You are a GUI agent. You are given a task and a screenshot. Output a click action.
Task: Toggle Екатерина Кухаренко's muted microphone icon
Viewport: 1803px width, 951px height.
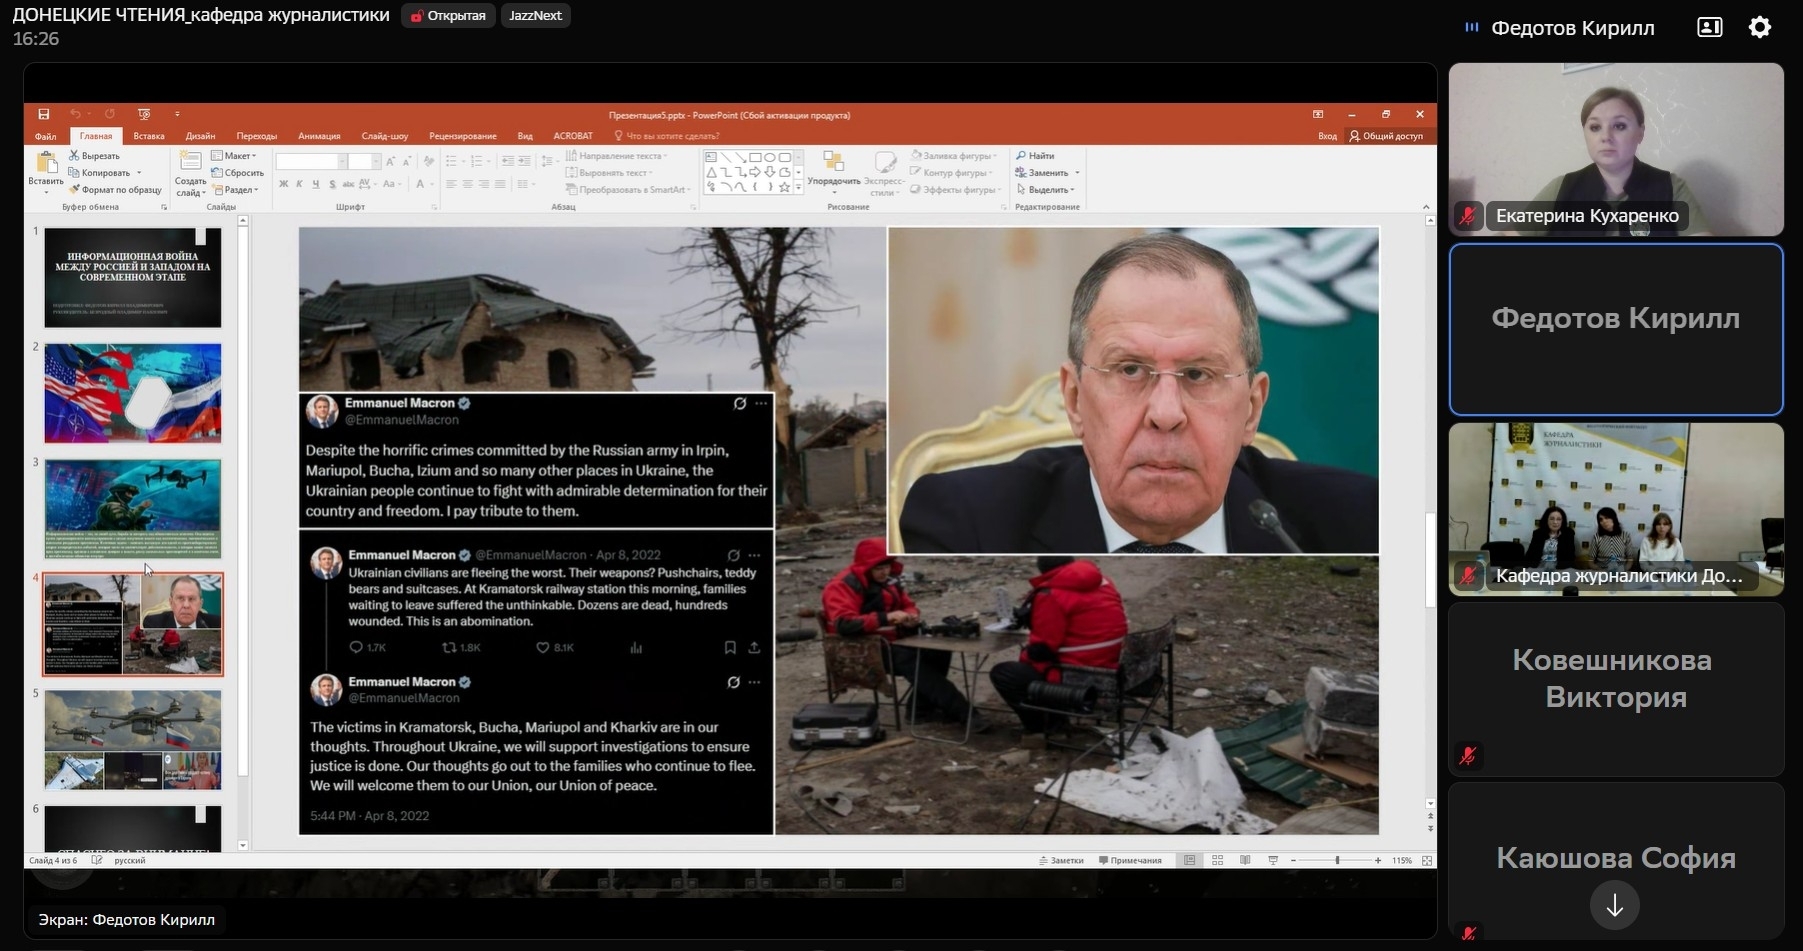(1467, 216)
